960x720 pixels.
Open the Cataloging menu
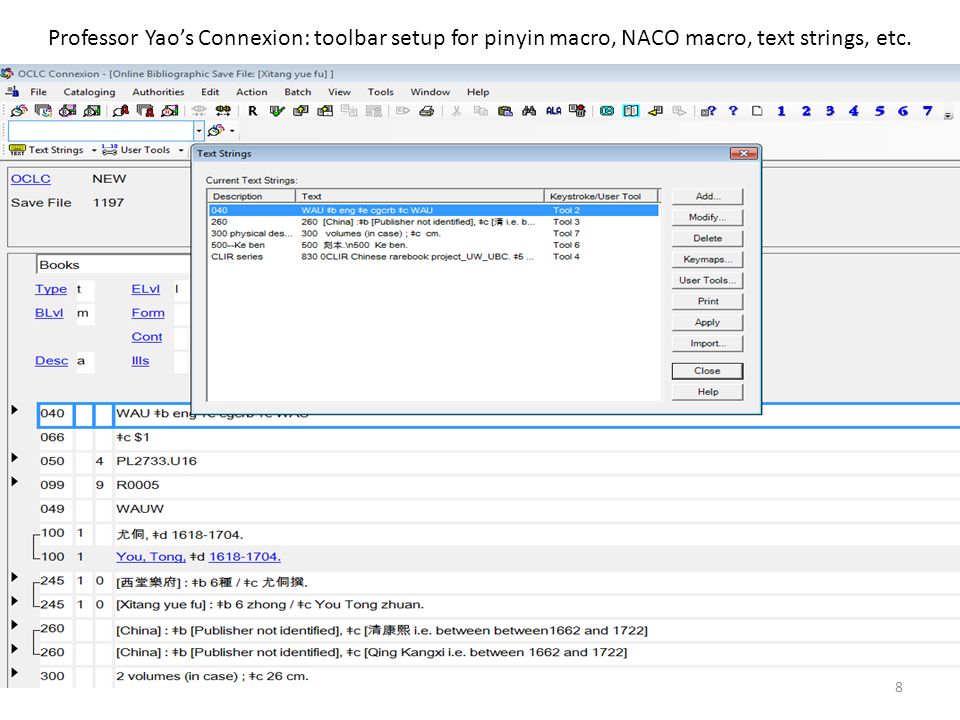(89, 92)
